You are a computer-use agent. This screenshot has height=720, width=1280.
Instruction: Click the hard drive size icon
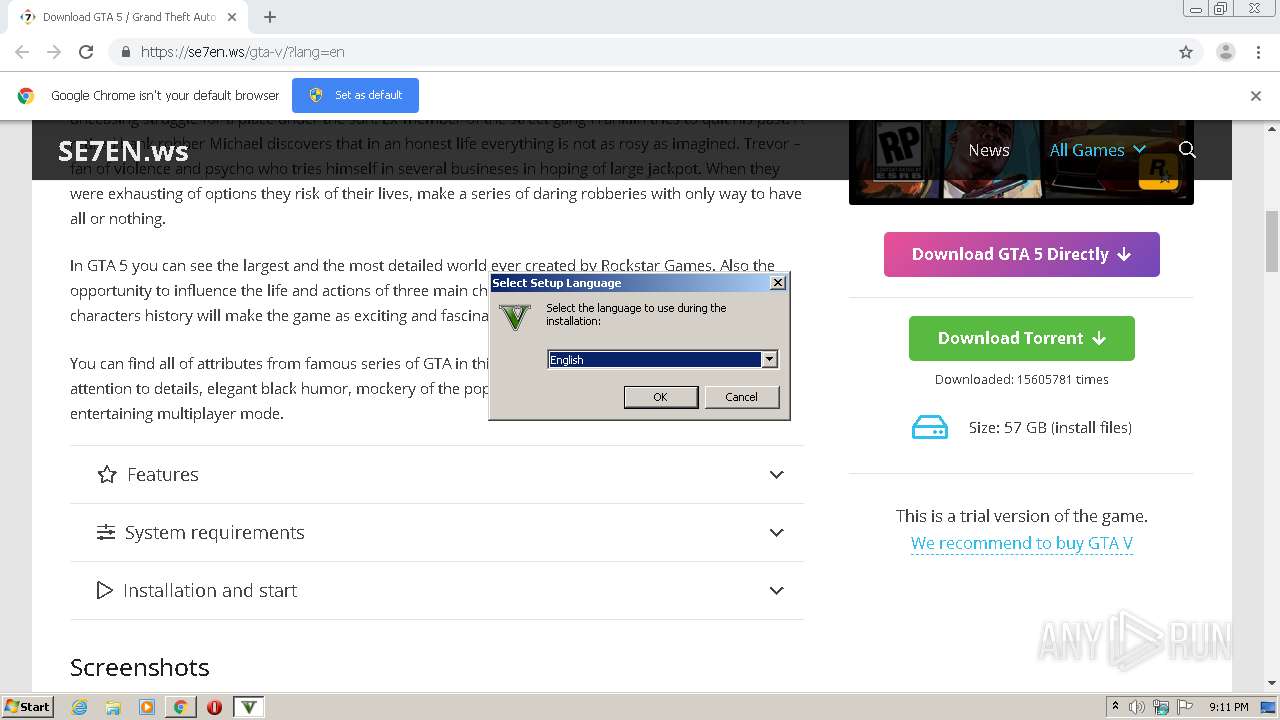[929, 428]
